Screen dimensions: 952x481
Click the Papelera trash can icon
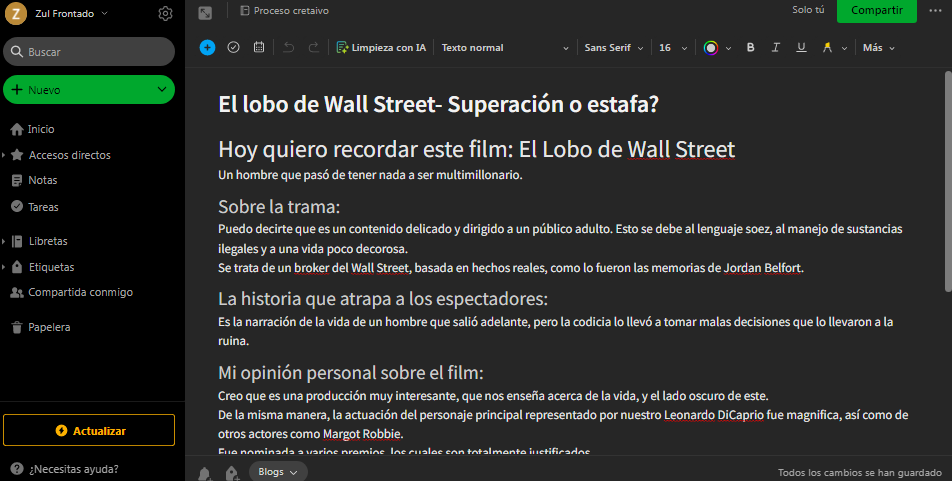click(x=17, y=327)
